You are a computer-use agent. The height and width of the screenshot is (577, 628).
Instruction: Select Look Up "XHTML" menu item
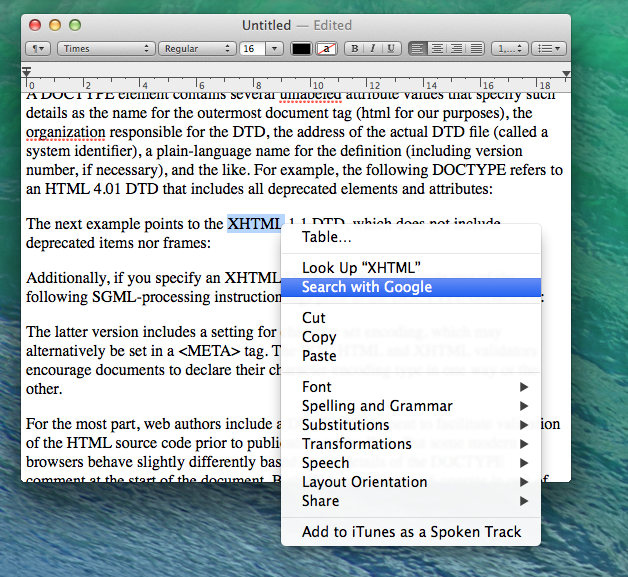(x=411, y=268)
